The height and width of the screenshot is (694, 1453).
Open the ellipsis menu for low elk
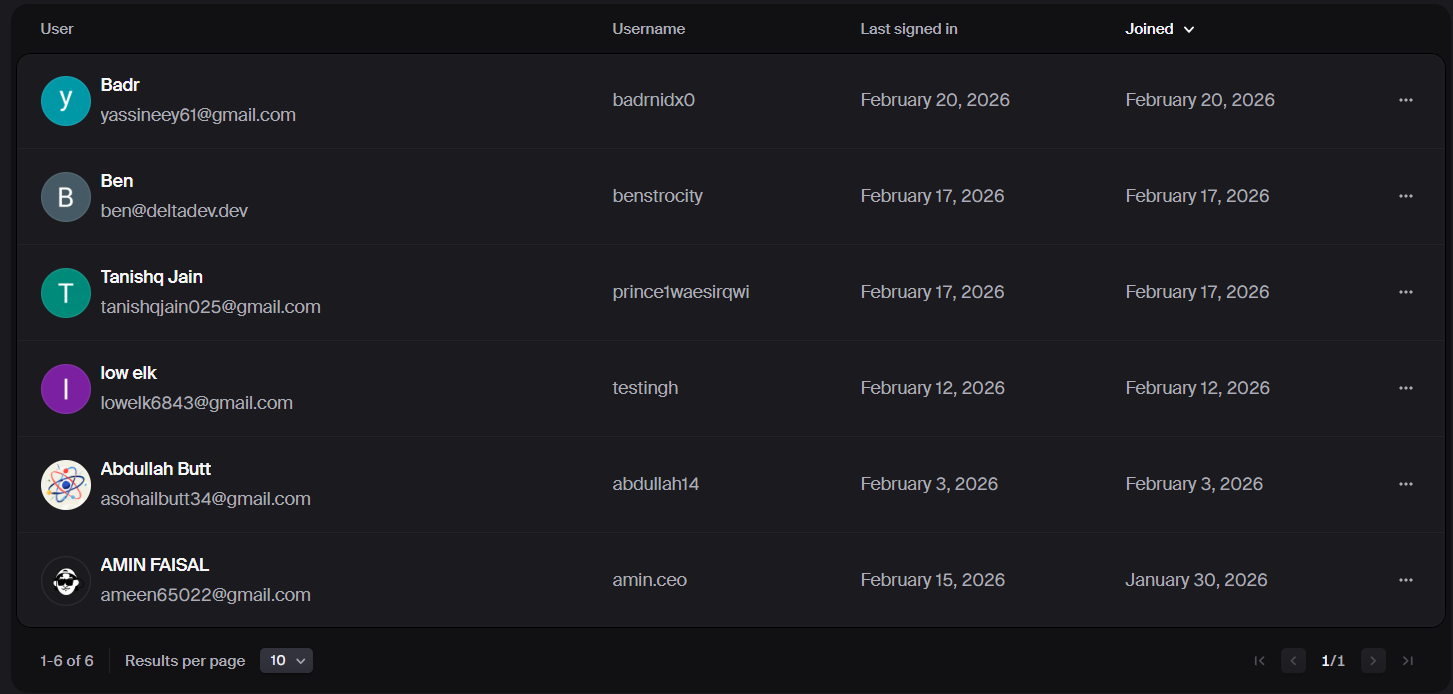[x=1405, y=388]
